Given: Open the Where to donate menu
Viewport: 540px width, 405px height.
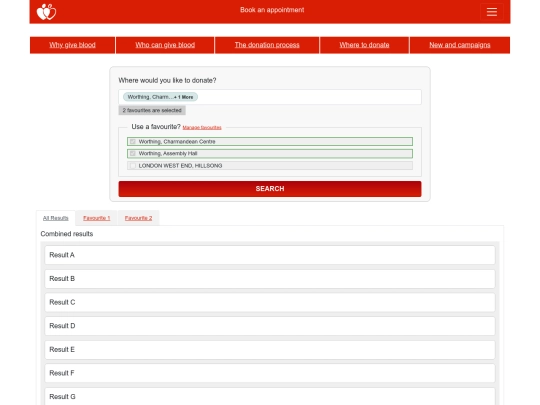Looking at the screenshot, I should (x=364, y=45).
